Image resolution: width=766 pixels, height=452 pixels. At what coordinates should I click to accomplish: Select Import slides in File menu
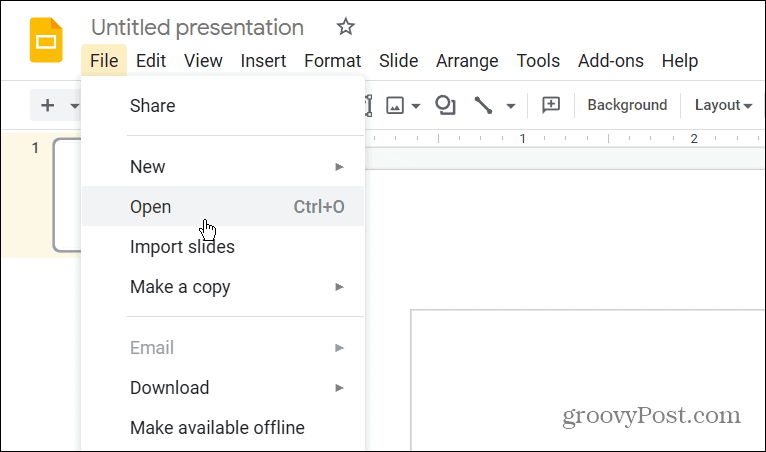pos(182,247)
